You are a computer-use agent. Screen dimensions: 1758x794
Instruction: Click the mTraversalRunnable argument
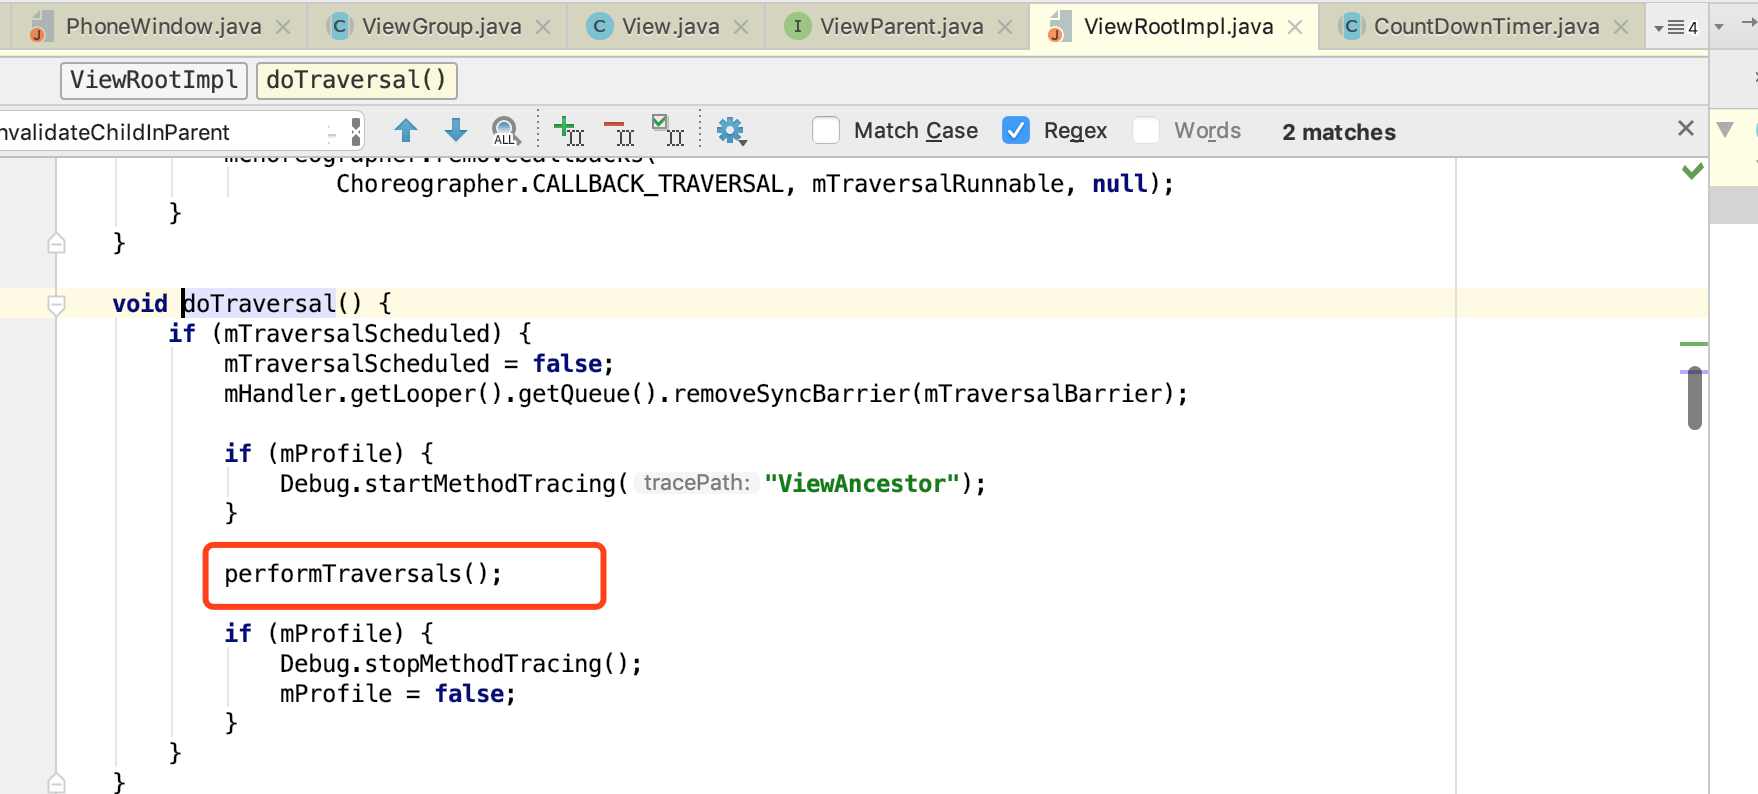tap(937, 184)
